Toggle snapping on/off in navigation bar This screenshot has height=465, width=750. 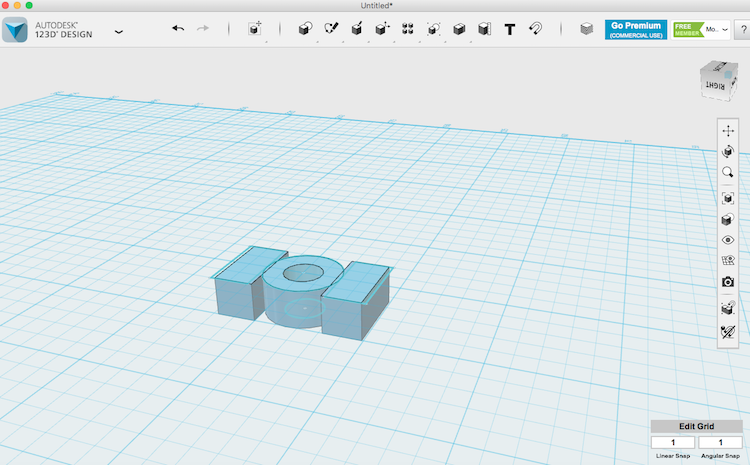click(728, 308)
